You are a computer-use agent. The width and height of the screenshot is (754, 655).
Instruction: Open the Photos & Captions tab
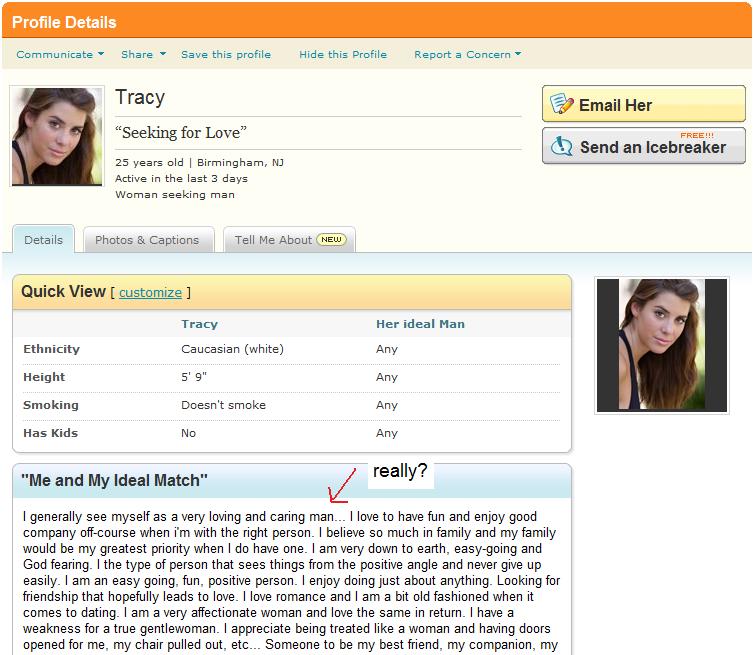click(x=147, y=240)
